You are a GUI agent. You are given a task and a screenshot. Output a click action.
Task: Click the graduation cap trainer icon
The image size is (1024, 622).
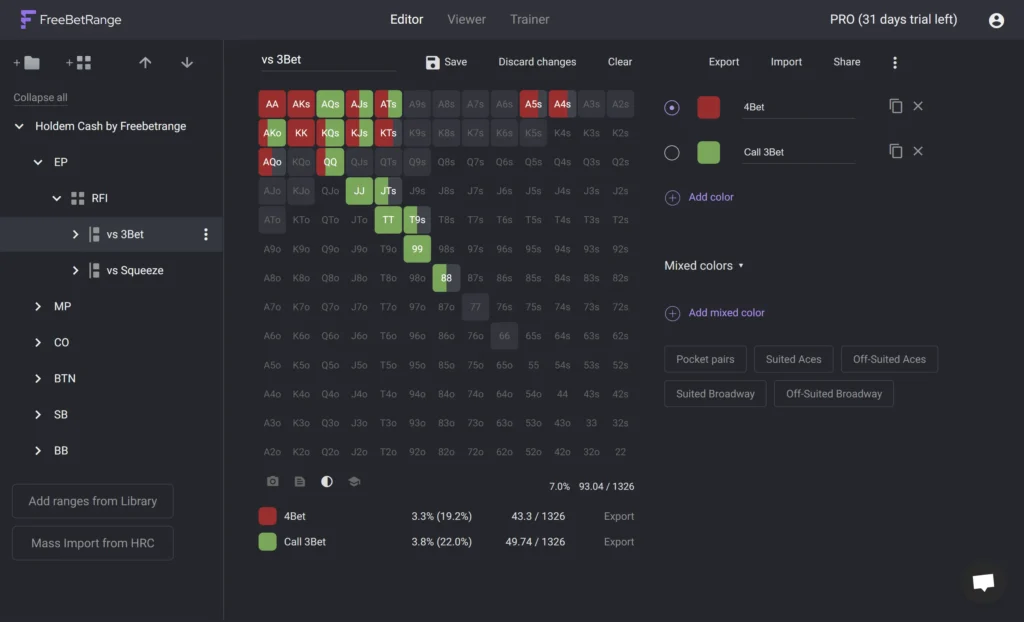[x=354, y=482]
